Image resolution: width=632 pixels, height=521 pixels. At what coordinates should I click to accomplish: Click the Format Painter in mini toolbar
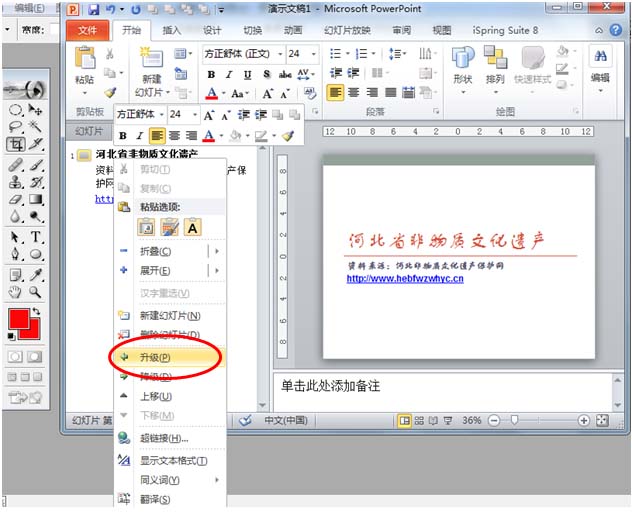coord(288,136)
